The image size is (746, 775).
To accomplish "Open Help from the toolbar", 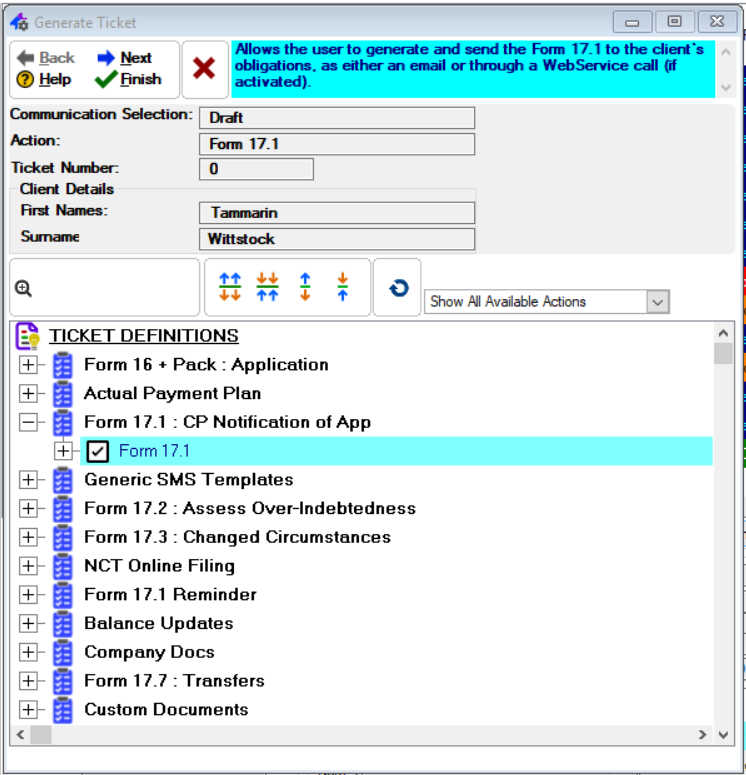I will [x=45, y=79].
